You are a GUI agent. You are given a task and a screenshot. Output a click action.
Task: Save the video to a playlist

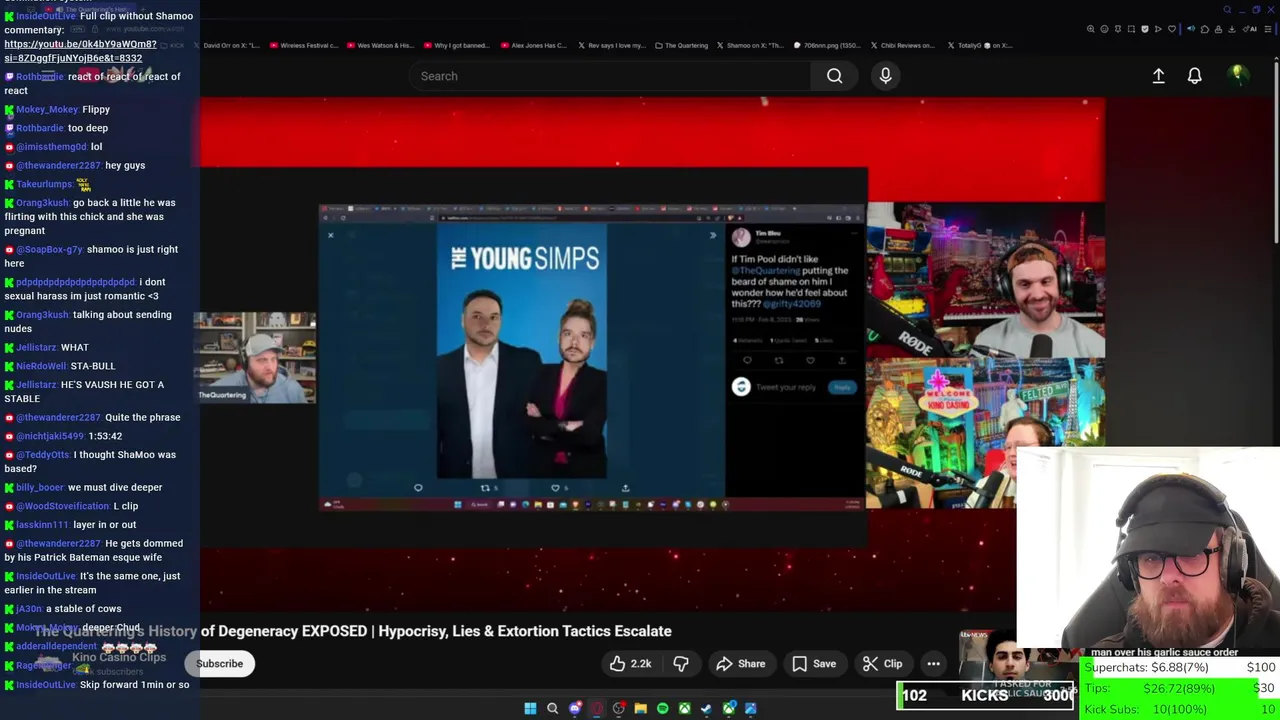coord(814,663)
